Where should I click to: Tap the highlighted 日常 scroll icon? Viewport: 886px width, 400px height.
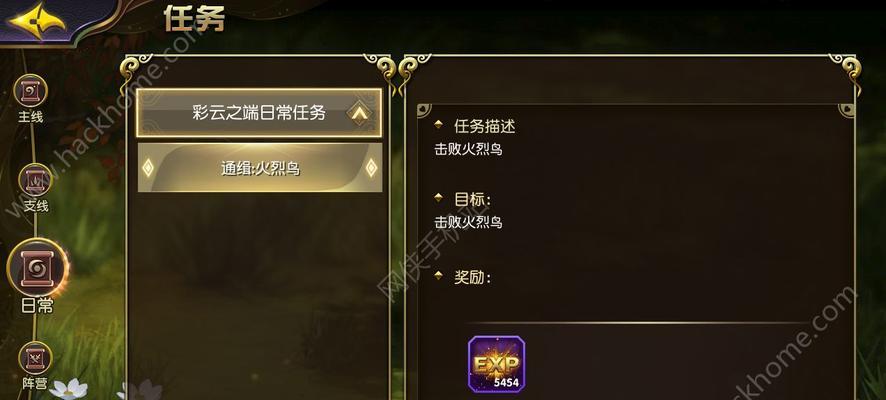37,267
